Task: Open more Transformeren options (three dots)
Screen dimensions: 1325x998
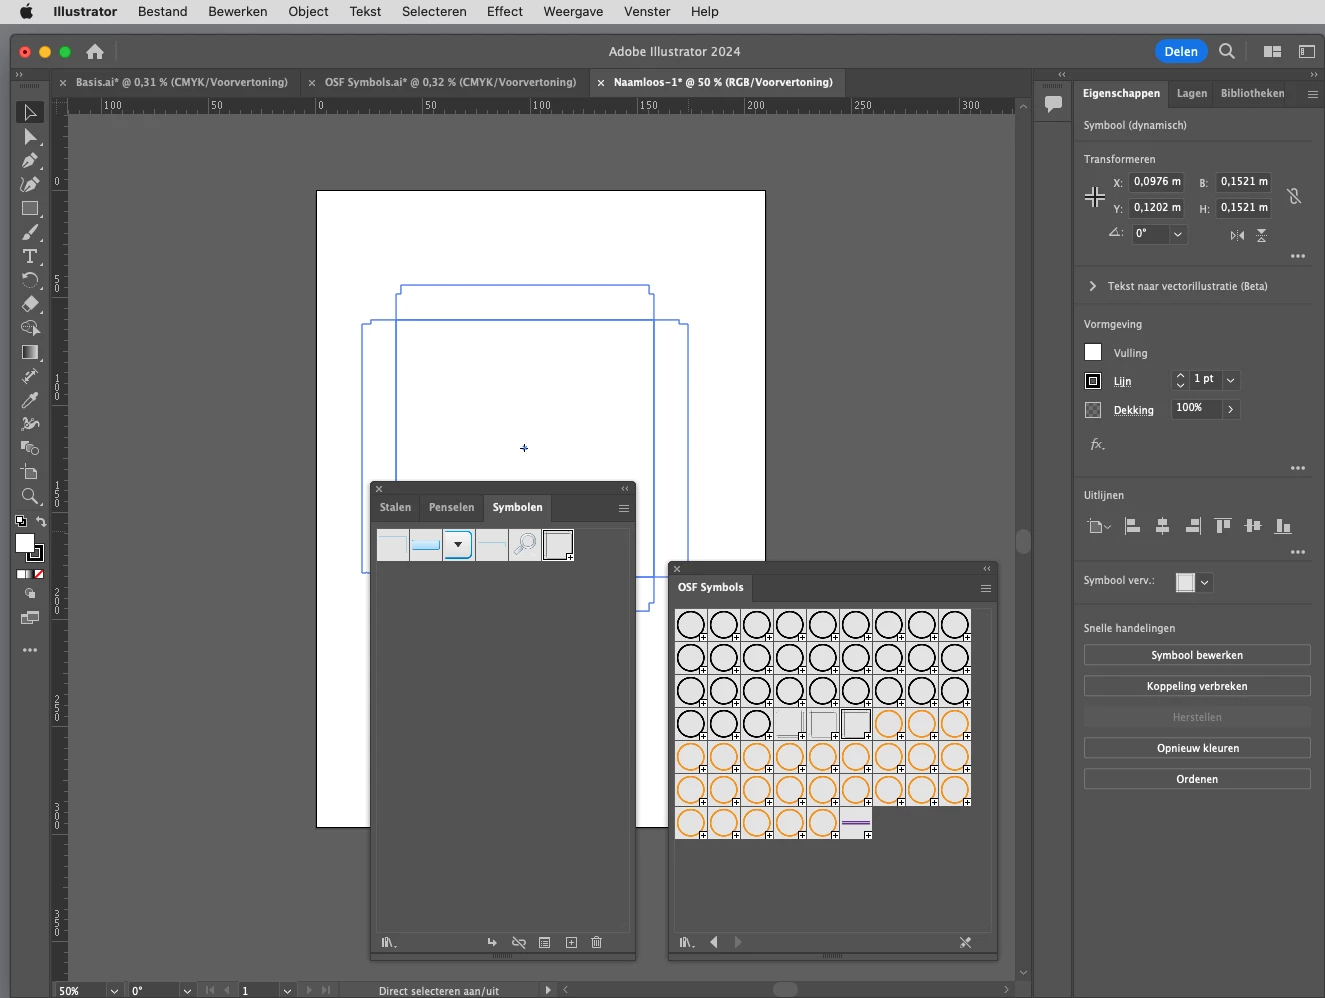Action: click(1298, 256)
